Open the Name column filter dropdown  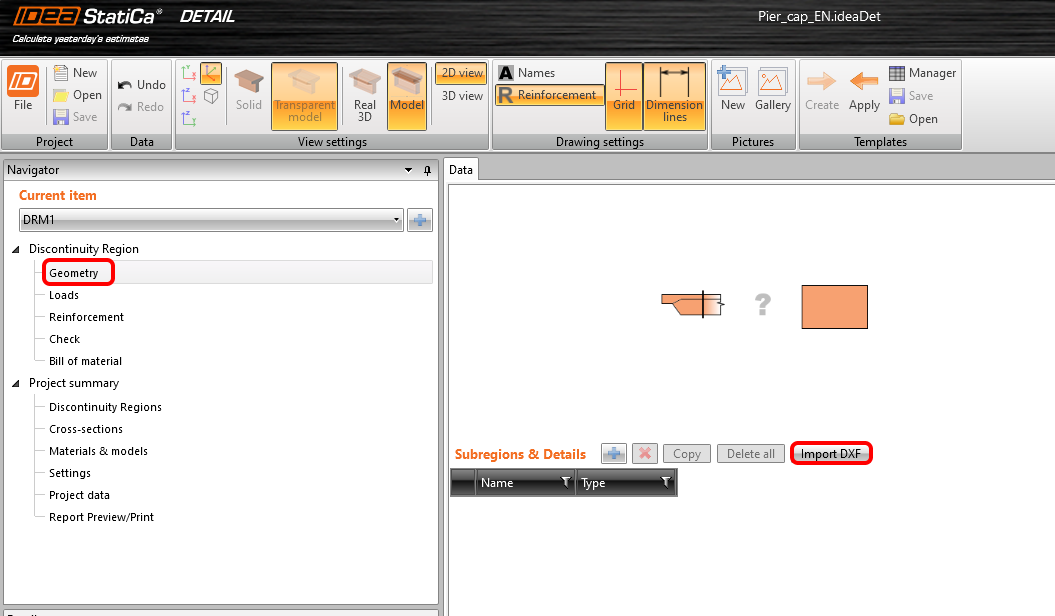(x=565, y=482)
